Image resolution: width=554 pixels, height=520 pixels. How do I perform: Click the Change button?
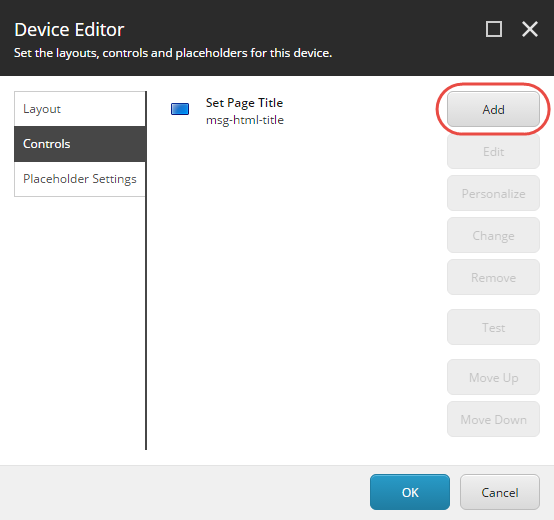pos(493,235)
